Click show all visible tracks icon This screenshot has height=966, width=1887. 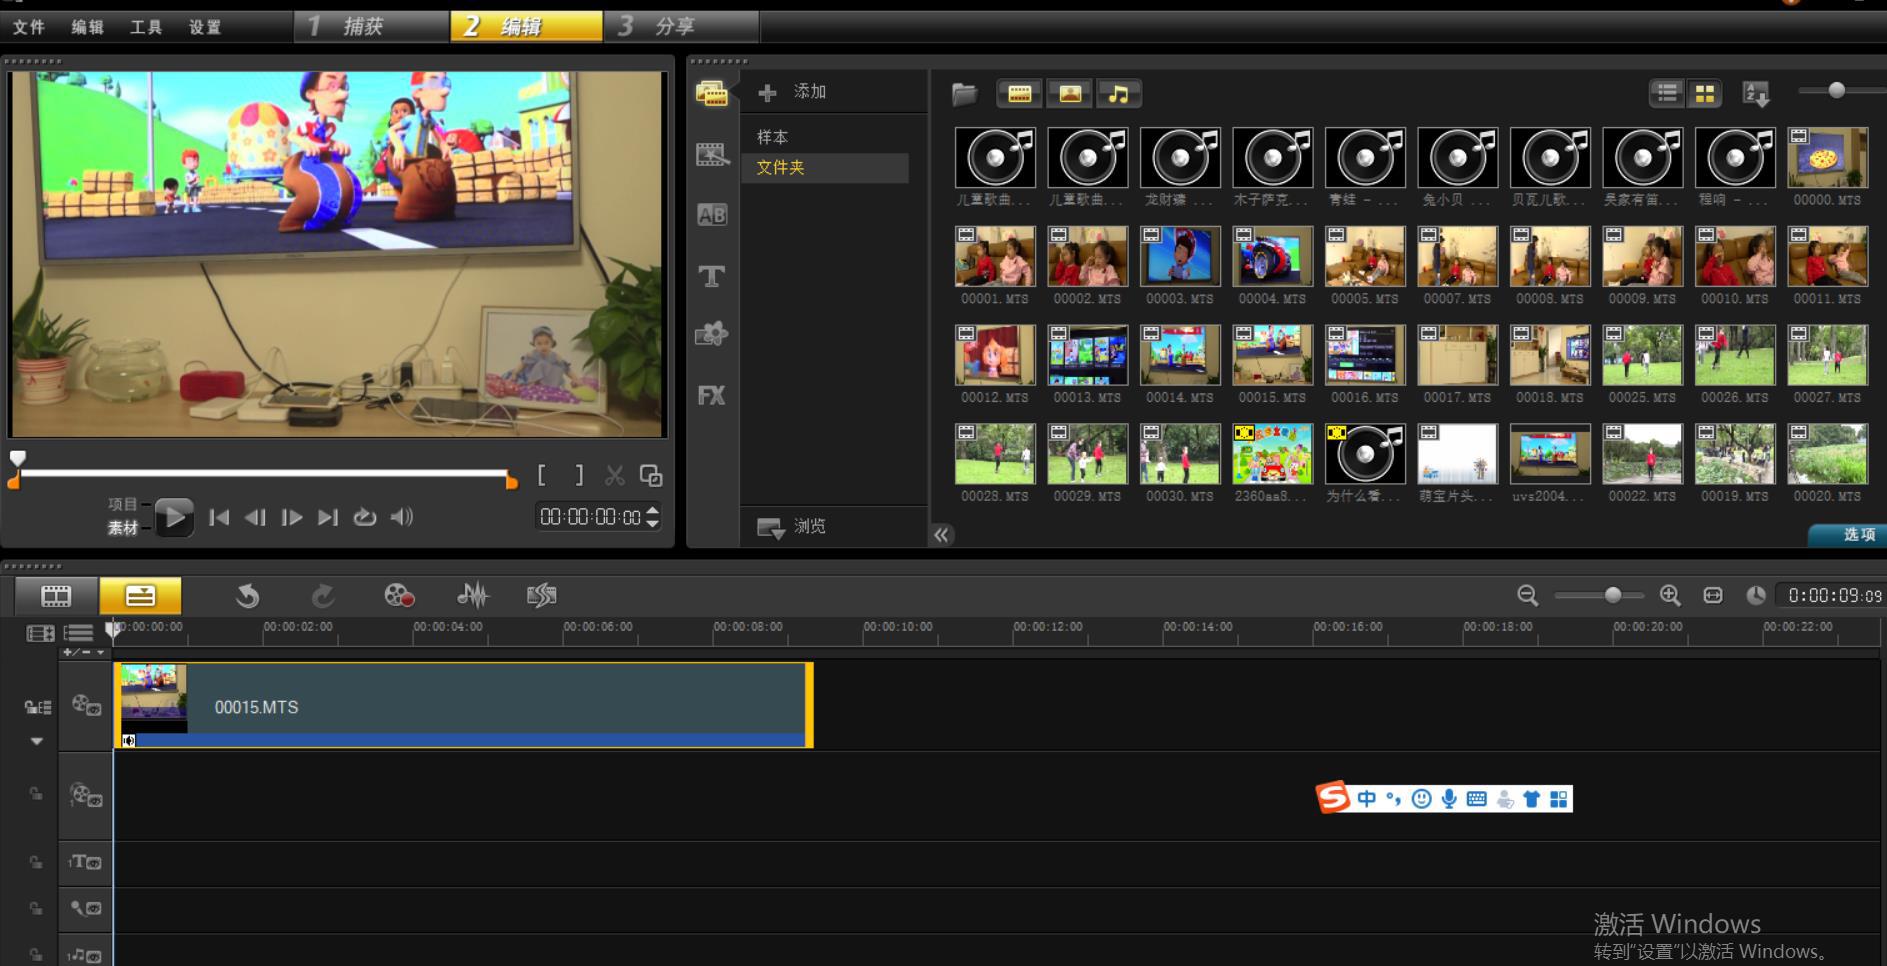click(x=40, y=633)
